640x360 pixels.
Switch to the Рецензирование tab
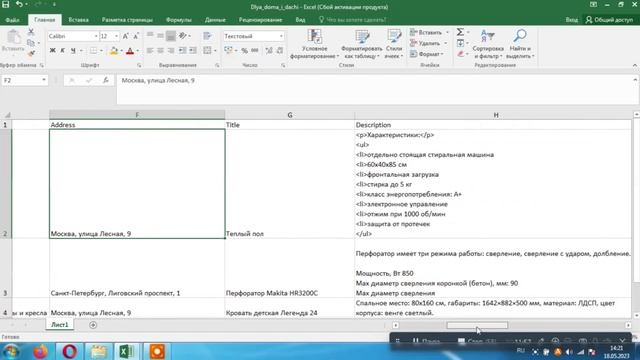[260, 20]
